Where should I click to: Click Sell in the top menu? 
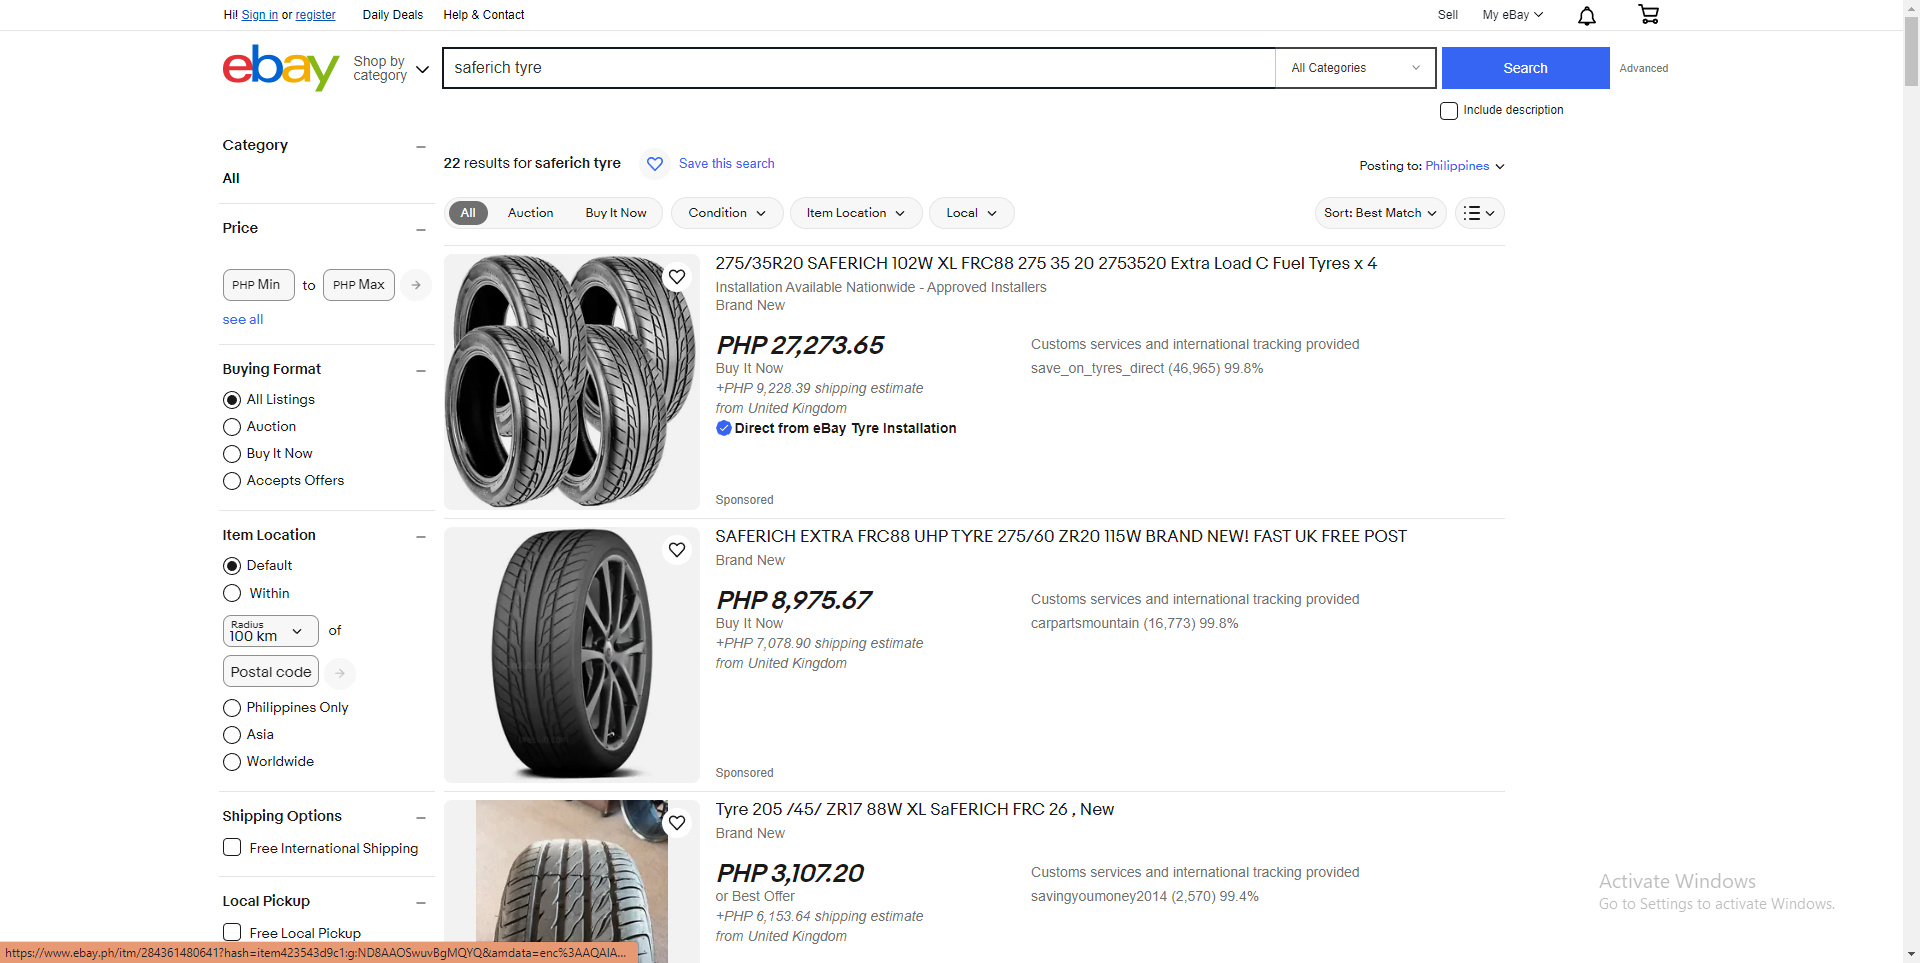tap(1447, 15)
